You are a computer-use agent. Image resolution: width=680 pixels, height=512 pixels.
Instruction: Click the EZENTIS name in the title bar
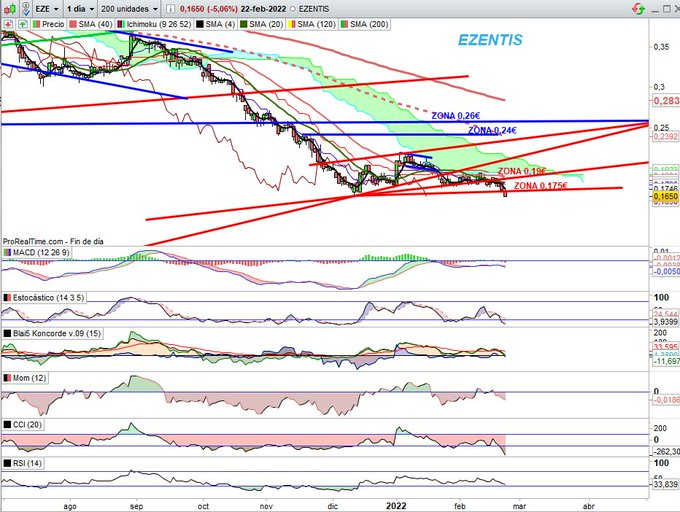tap(314, 9)
